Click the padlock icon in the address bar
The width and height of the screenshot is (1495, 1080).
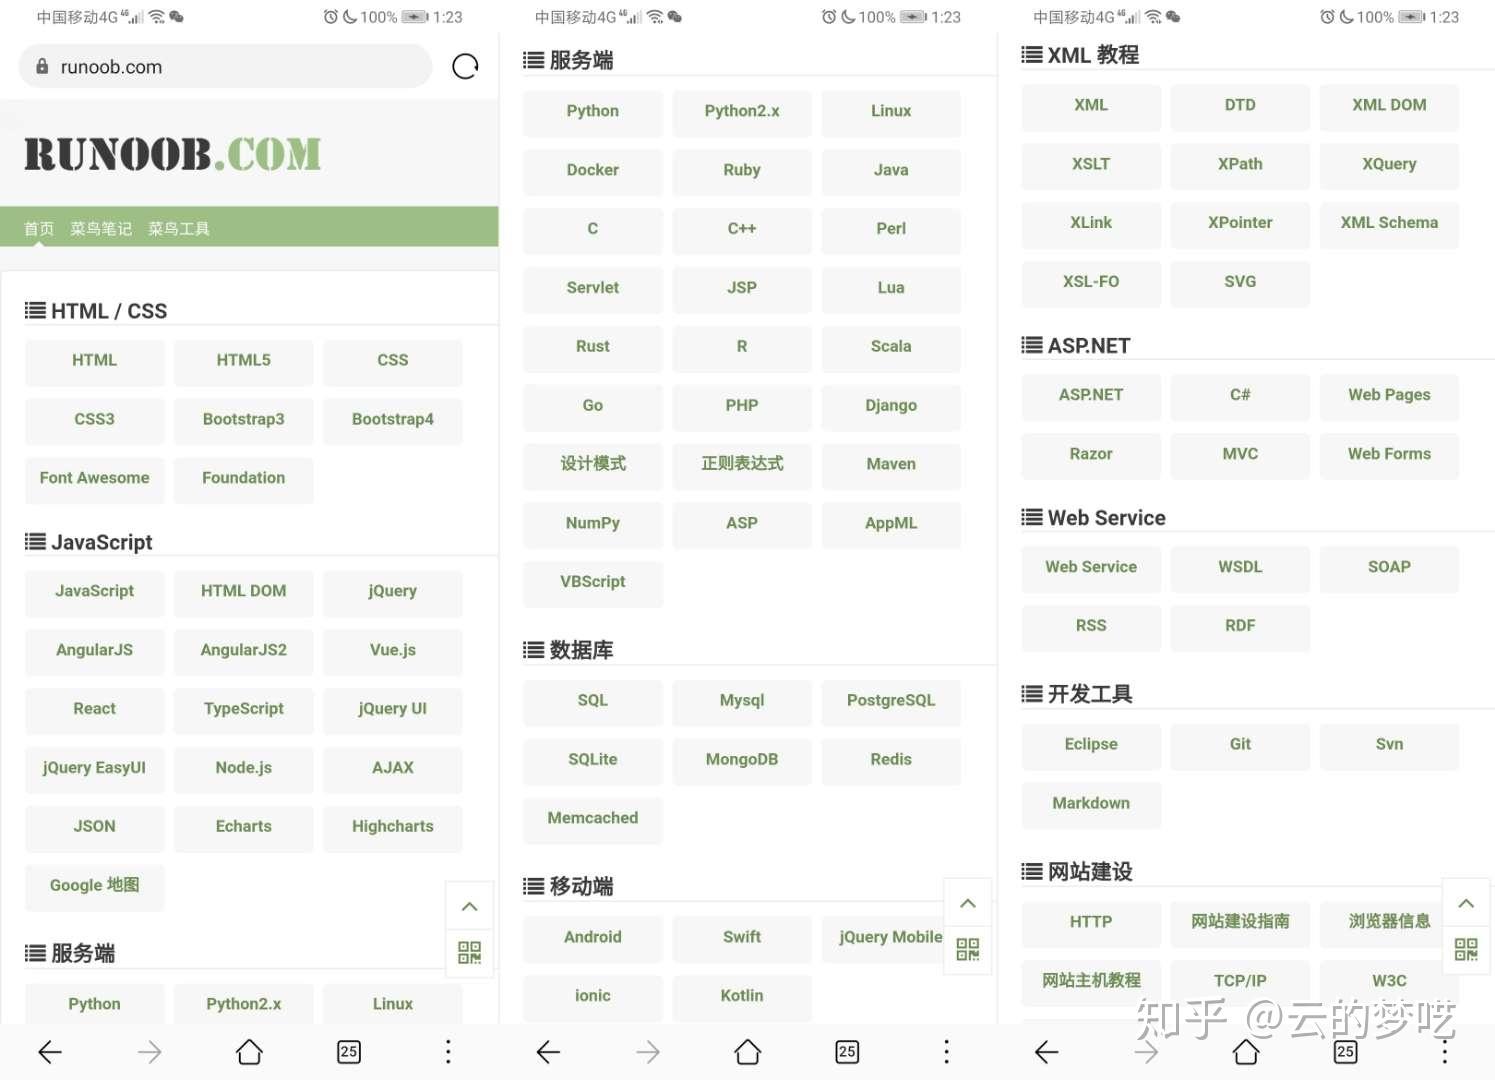click(42, 66)
